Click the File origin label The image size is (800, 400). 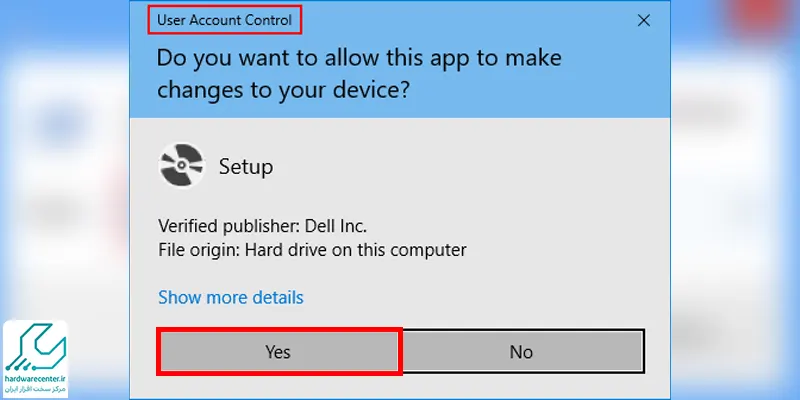(199, 251)
